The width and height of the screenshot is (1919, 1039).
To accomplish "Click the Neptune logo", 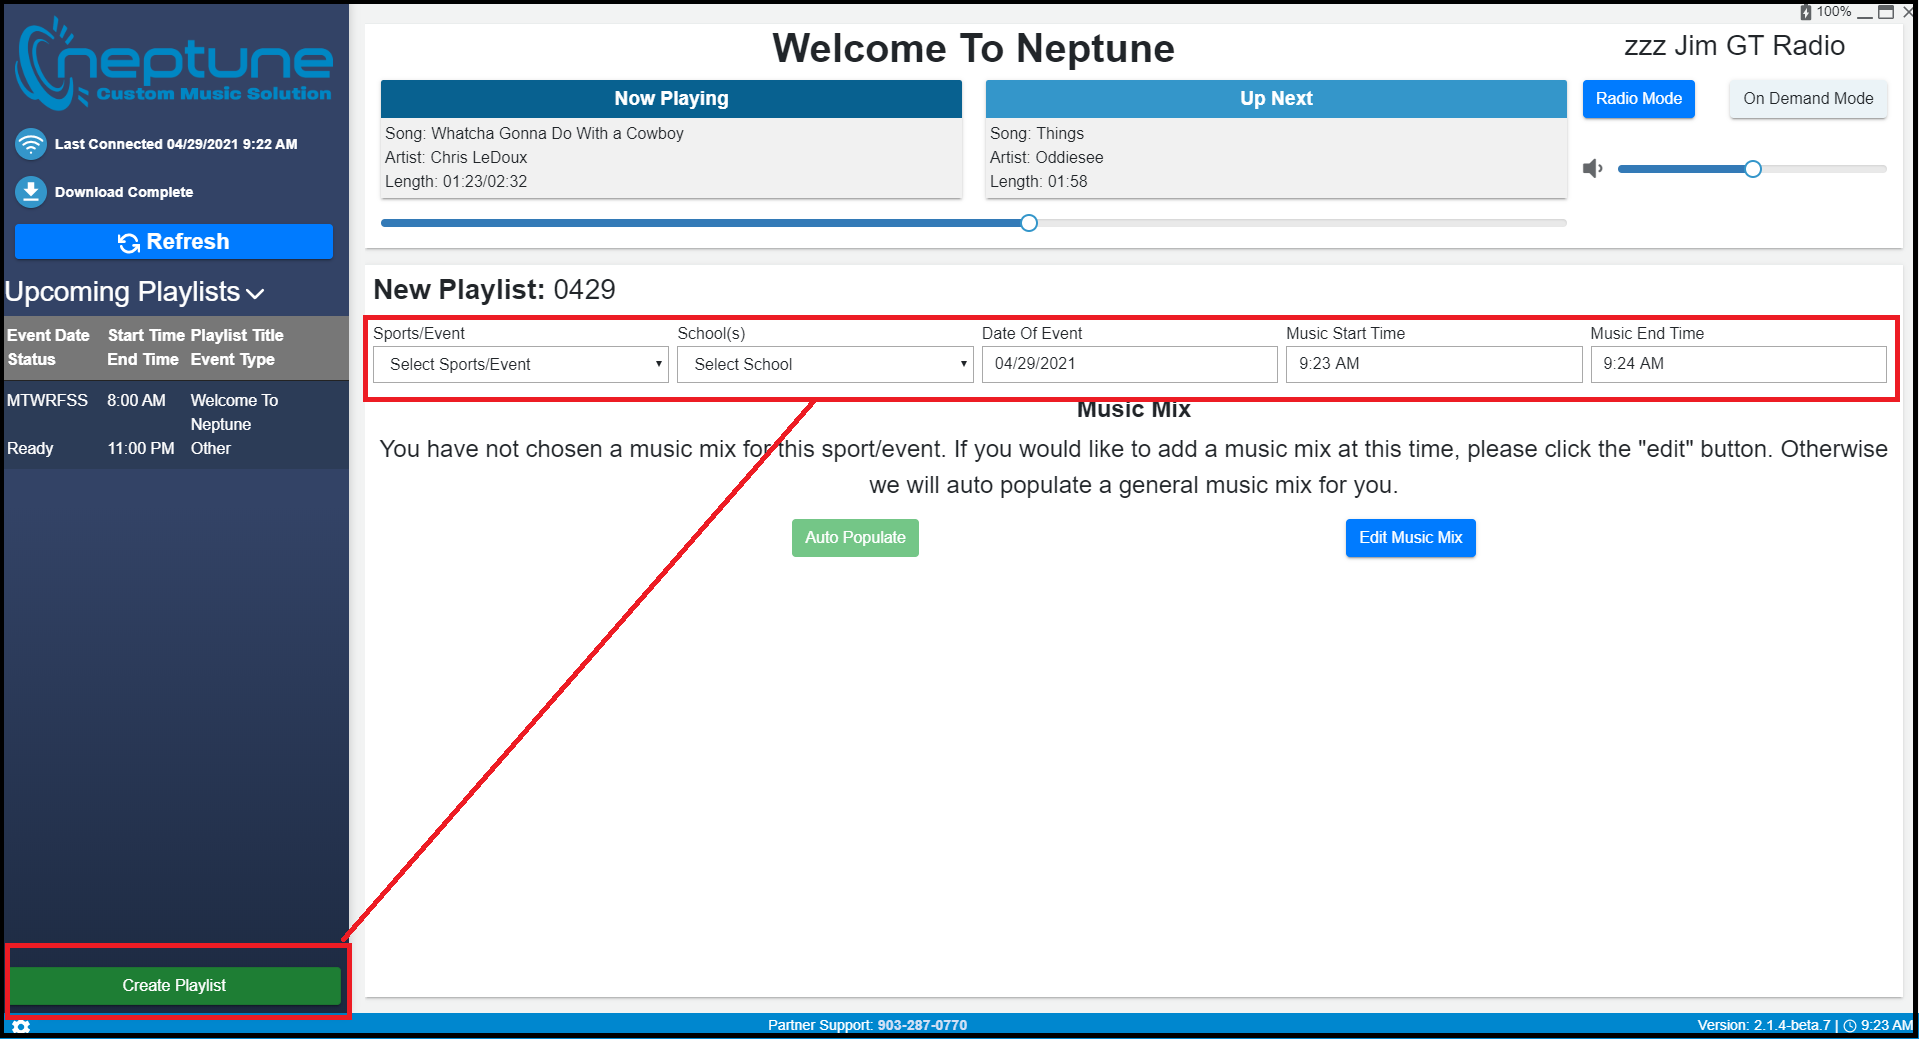I will point(174,64).
